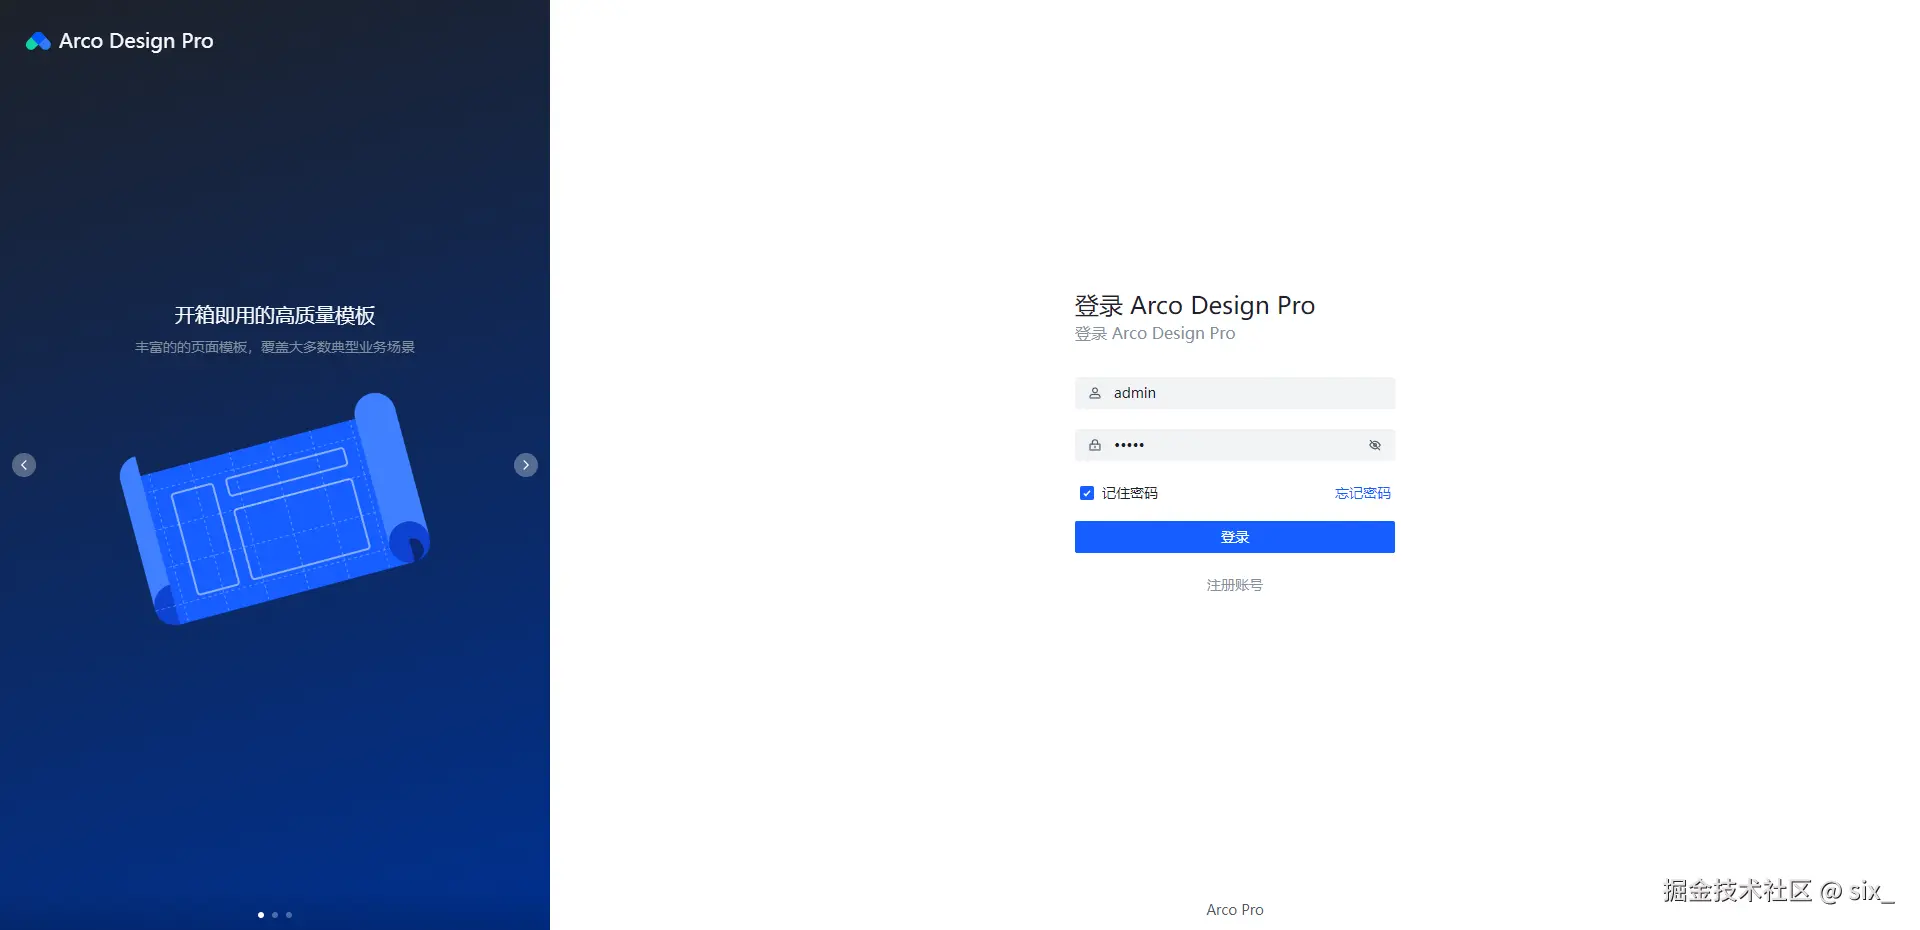Open the 注册账号 link
The width and height of the screenshot is (1920, 930).
[1235, 585]
